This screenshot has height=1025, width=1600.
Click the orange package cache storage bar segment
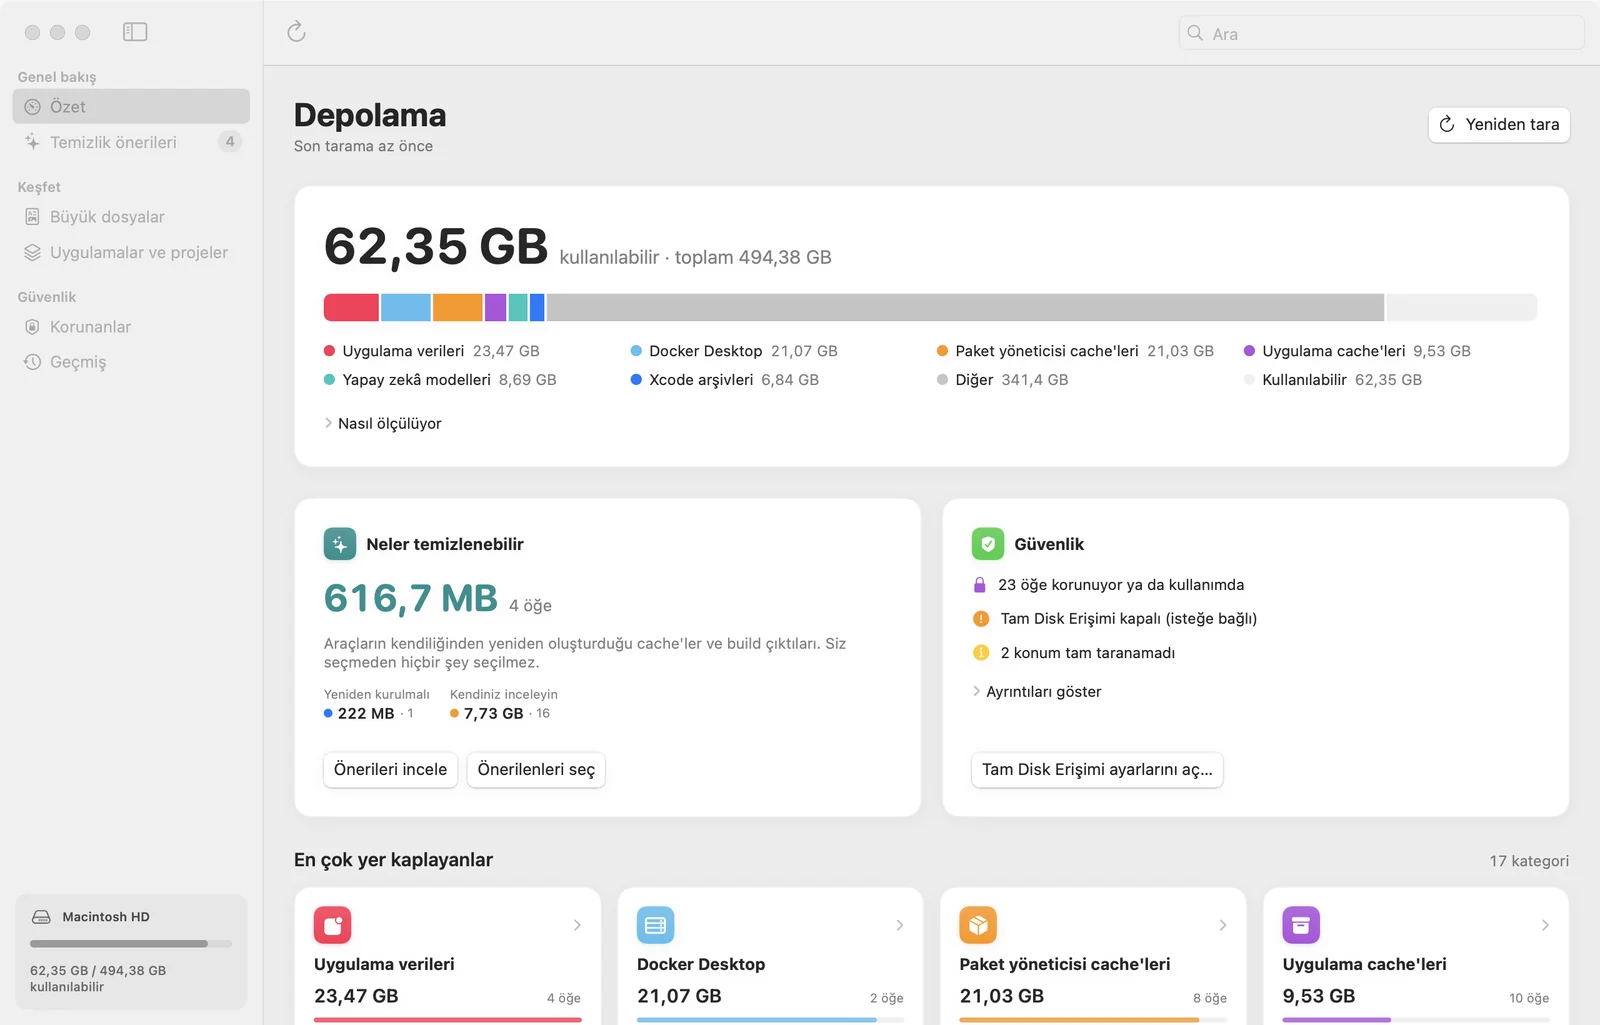(458, 308)
